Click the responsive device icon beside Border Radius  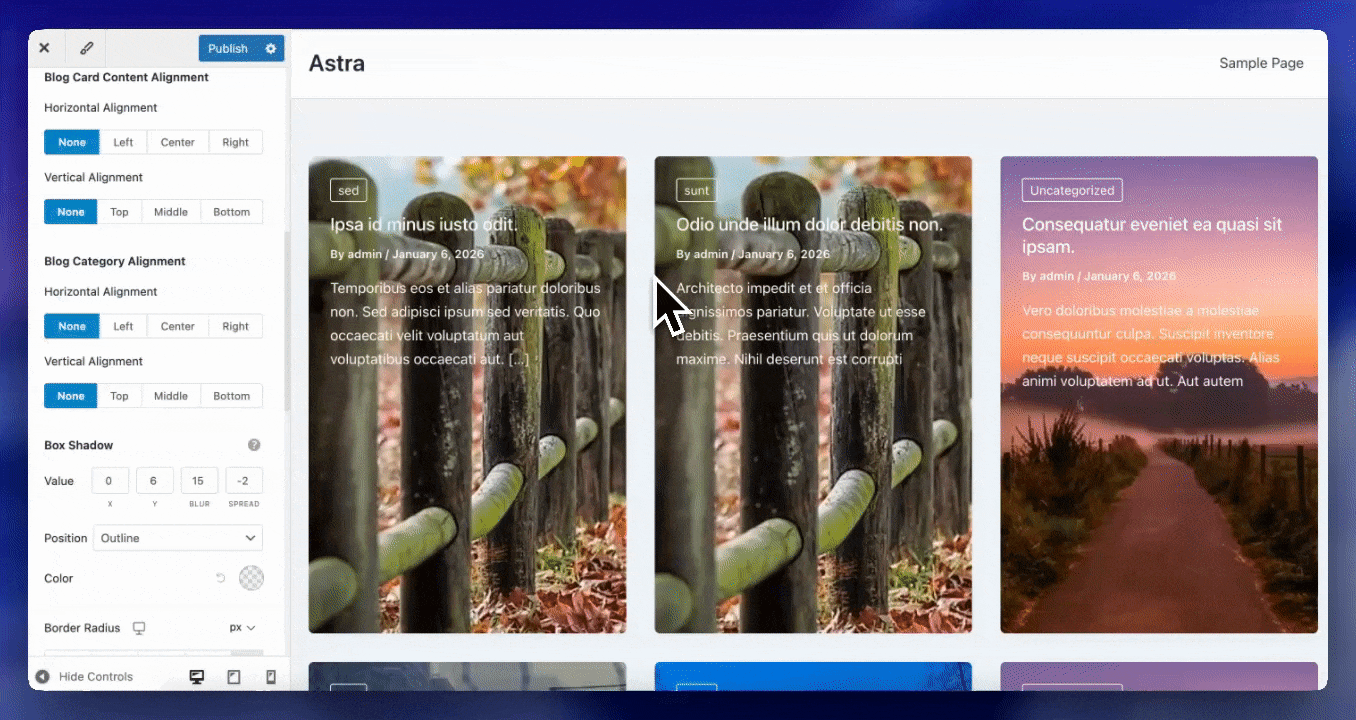click(x=139, y=628)
